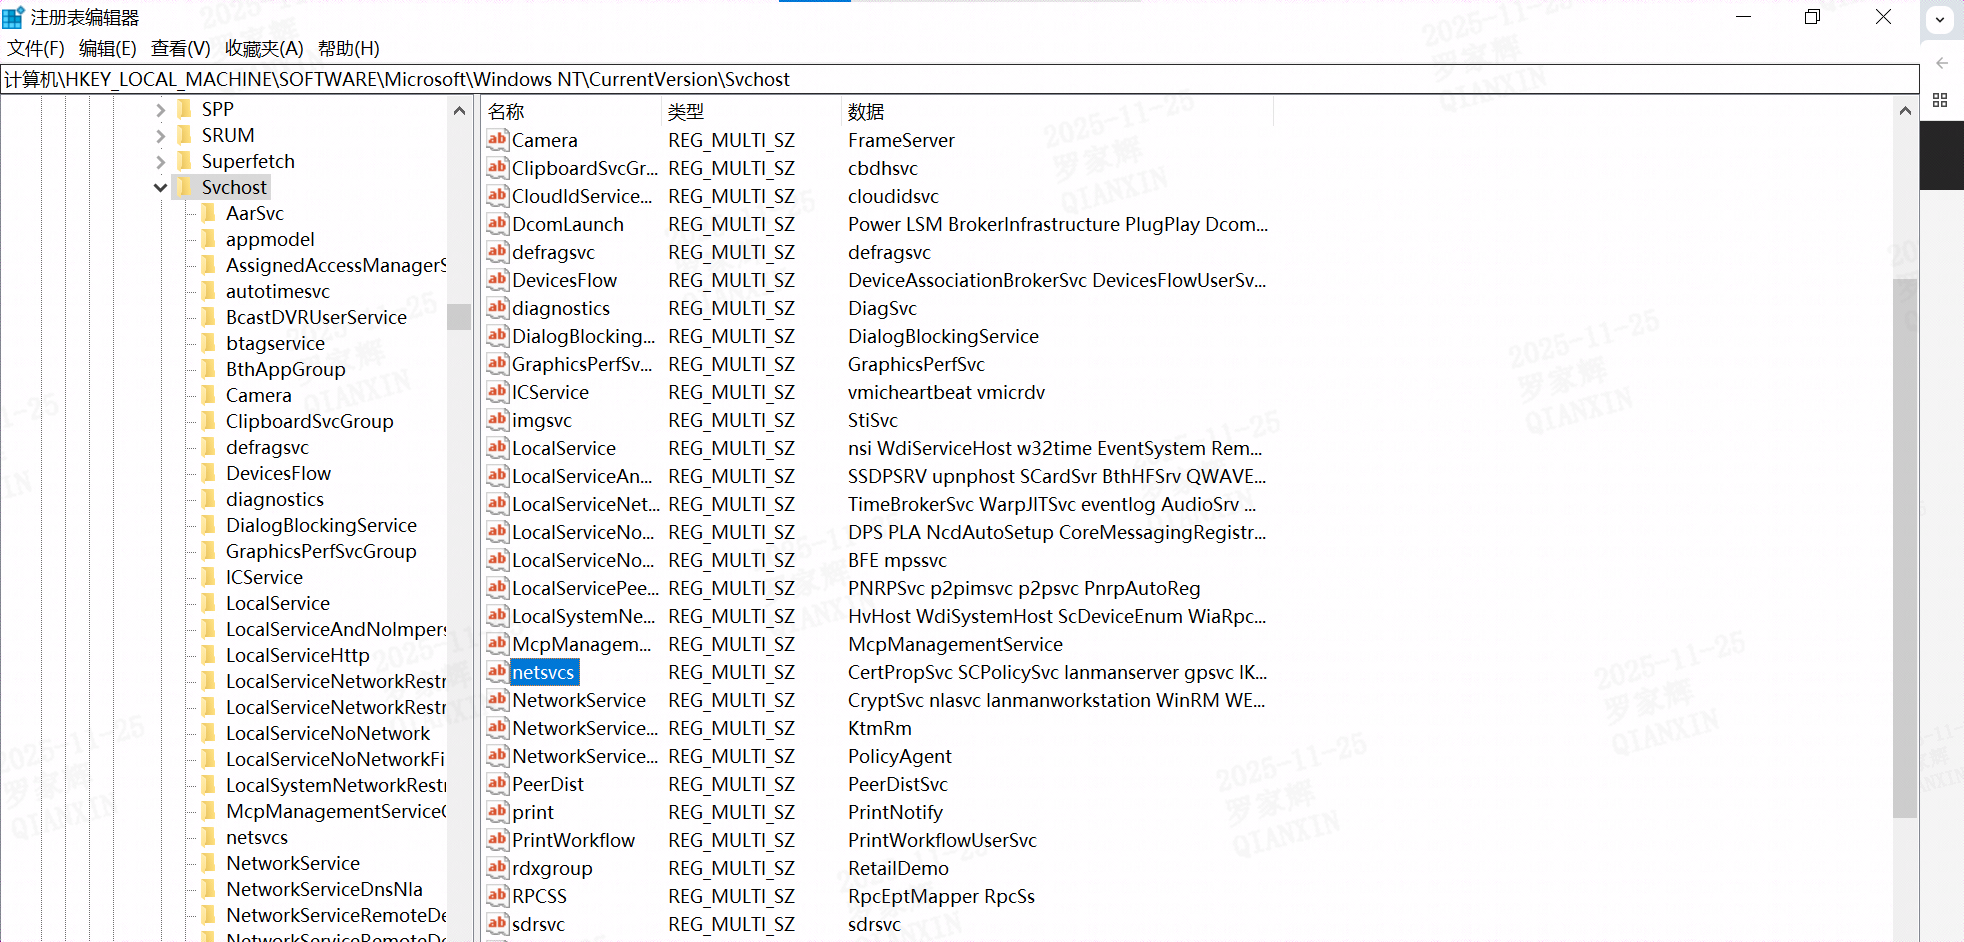Click the Camera value string icon

pyautogui.click(x=498, y=140)
